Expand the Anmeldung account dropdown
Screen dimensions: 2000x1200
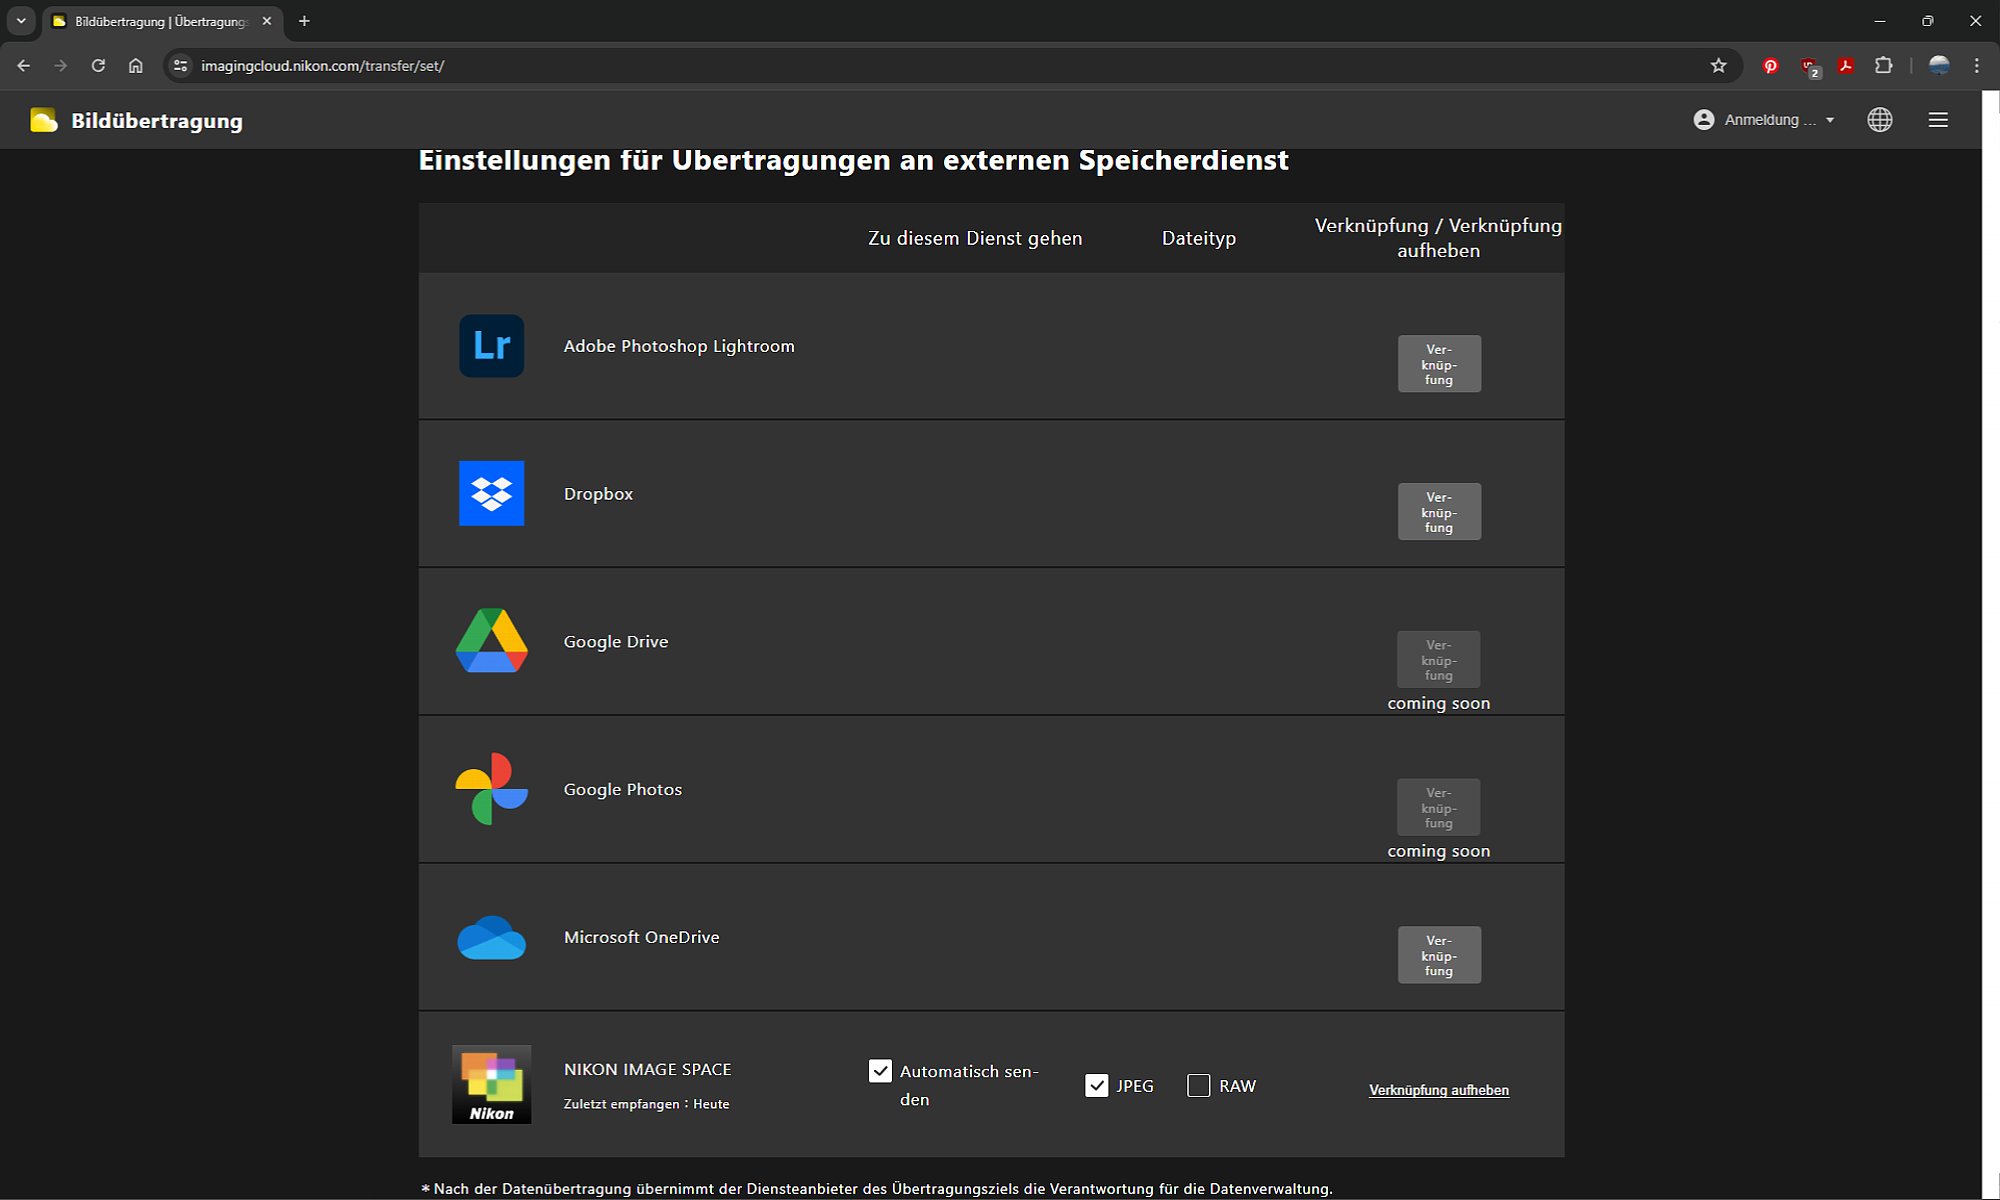(1765, 120)
